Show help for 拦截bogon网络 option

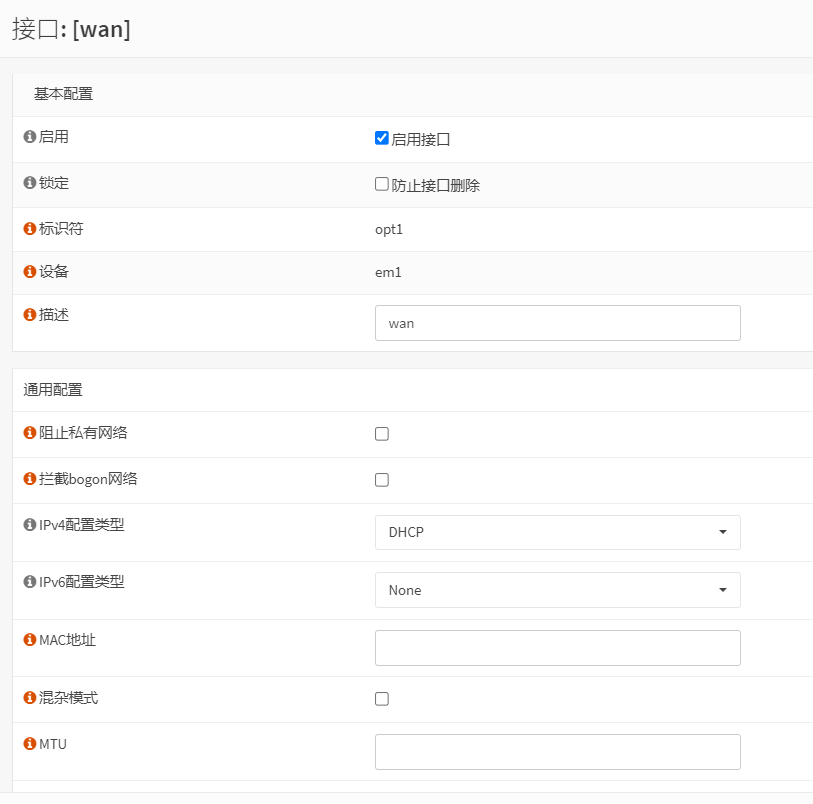point(30,479)
